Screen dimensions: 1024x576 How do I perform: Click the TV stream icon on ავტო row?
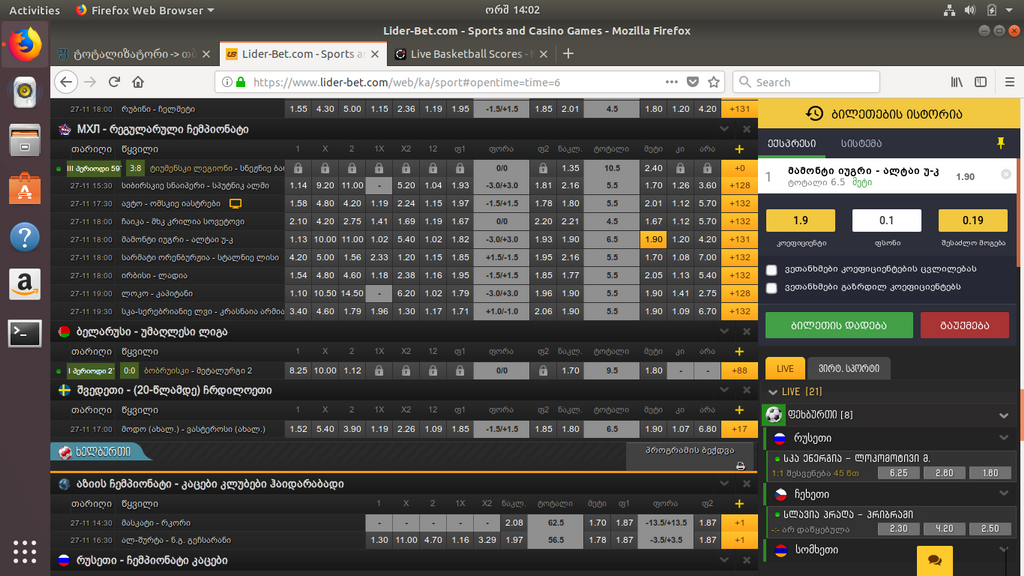pos(235,204)
